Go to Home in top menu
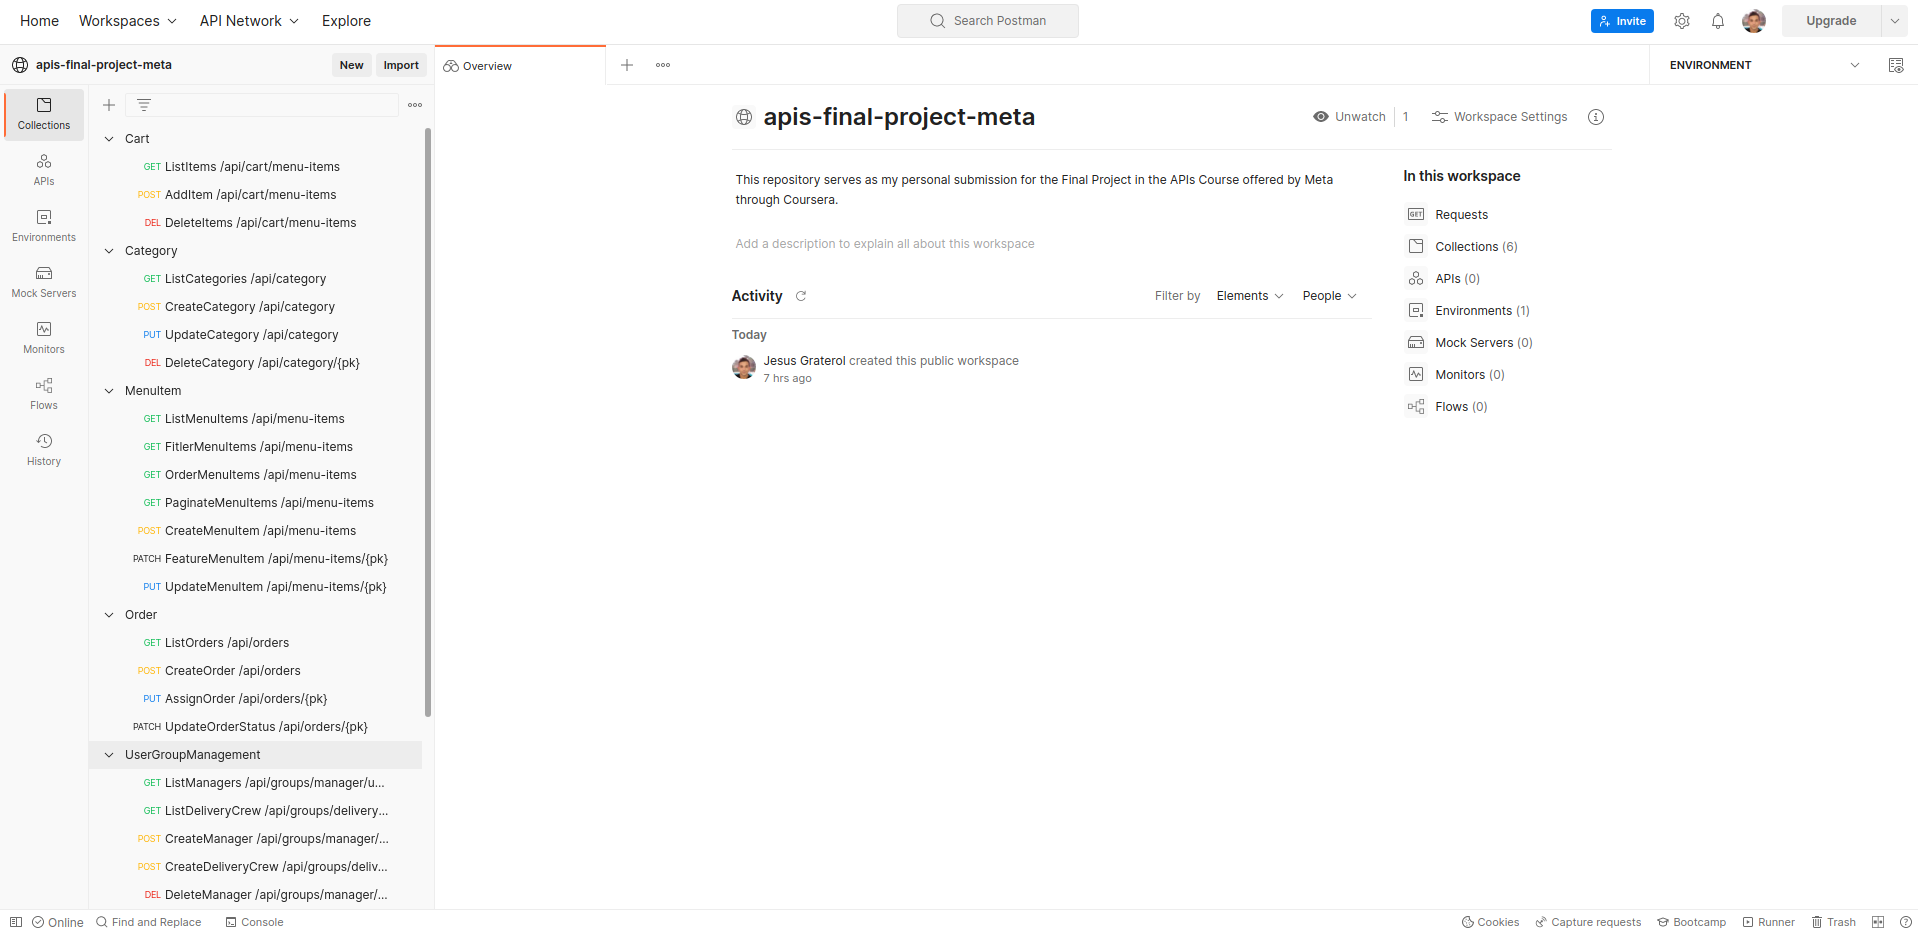The width and height of the screenshot is (1918, 932). (39, 21)
